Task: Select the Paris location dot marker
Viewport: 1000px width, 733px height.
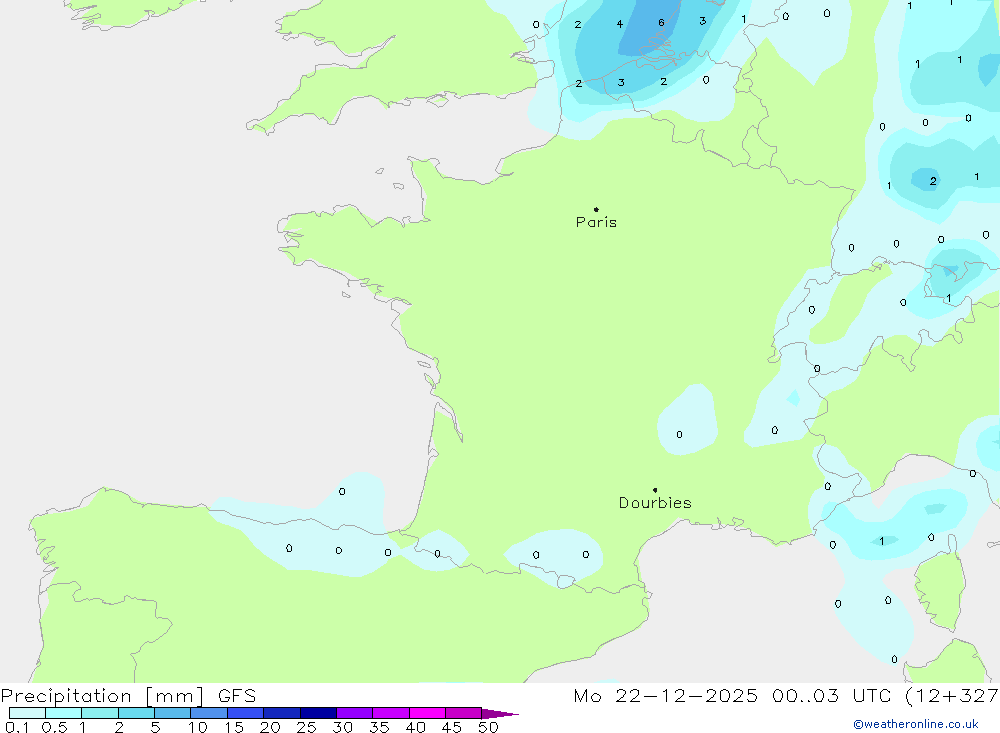Action: (x=596, y=209)
